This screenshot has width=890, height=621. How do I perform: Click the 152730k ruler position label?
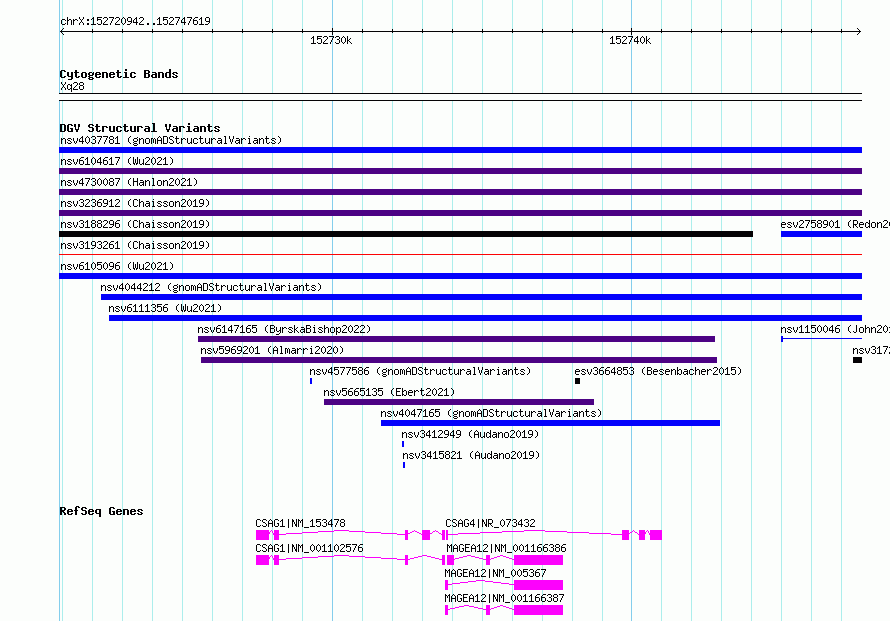[x=331, y=40]
